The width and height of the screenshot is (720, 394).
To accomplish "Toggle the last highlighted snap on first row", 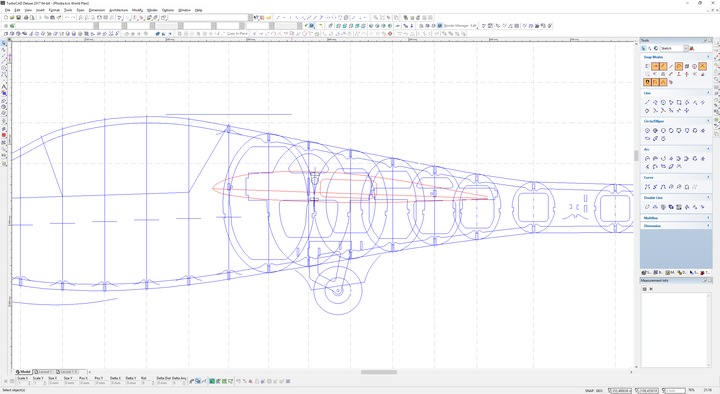I will tap(703, 67).
